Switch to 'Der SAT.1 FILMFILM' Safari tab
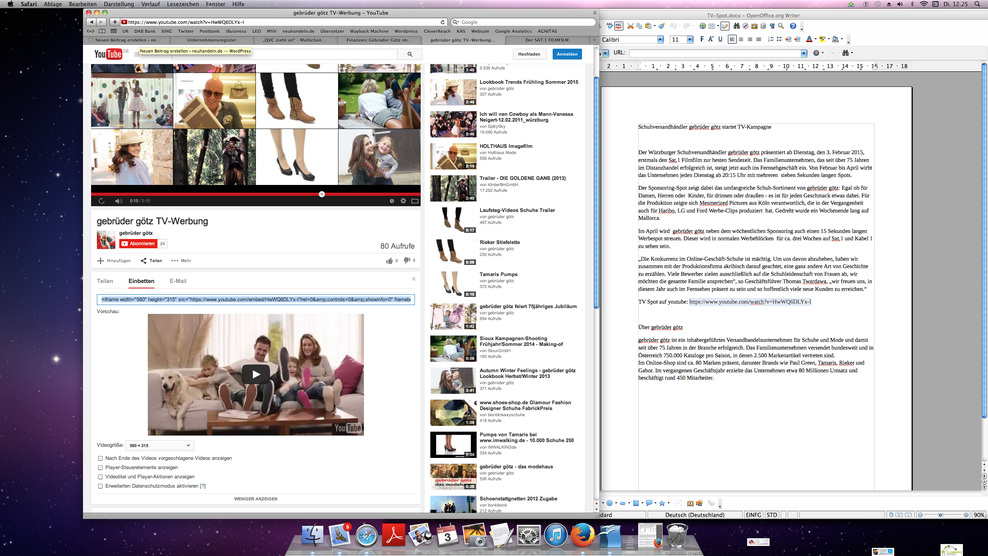The width and height of the screenshot is (988, 556). coord(546,40)
